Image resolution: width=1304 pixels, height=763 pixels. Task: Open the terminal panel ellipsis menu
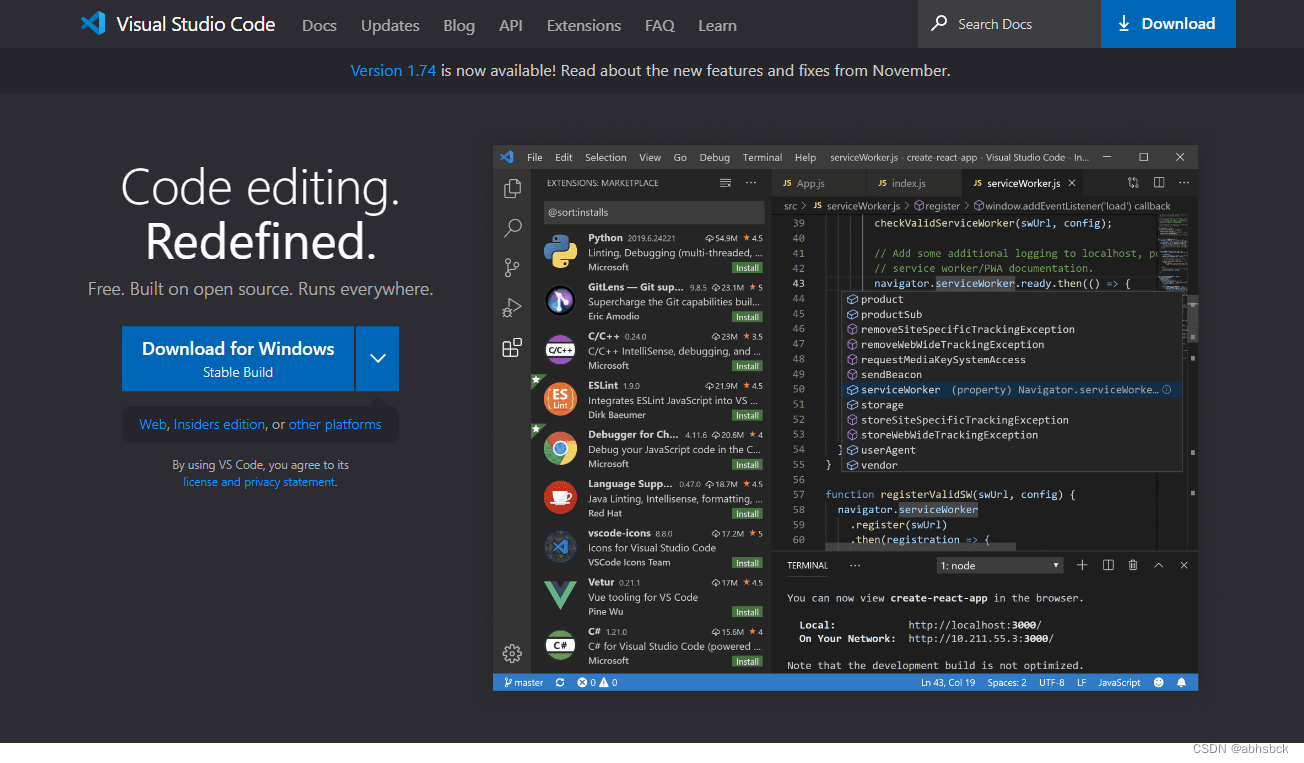tap(855, 565)
